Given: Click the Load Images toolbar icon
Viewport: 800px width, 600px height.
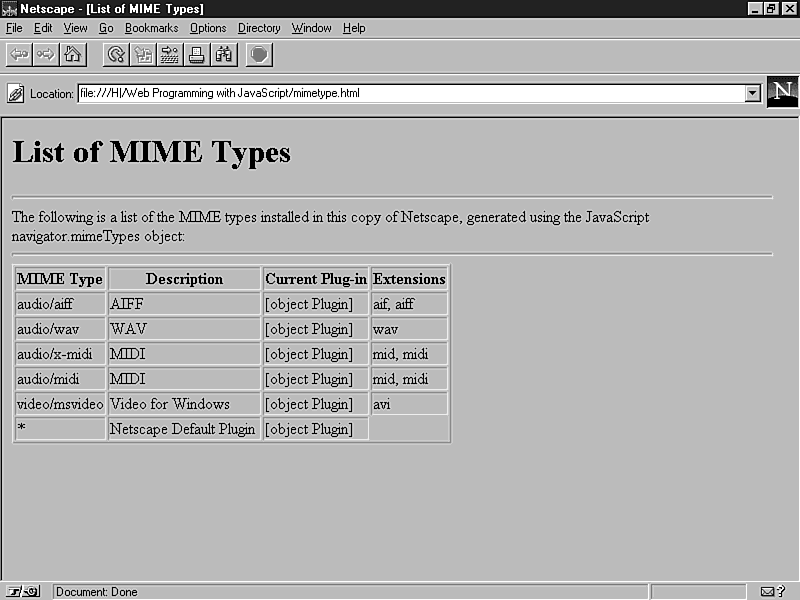Looking at the screenshot, I should coord(144,54).
